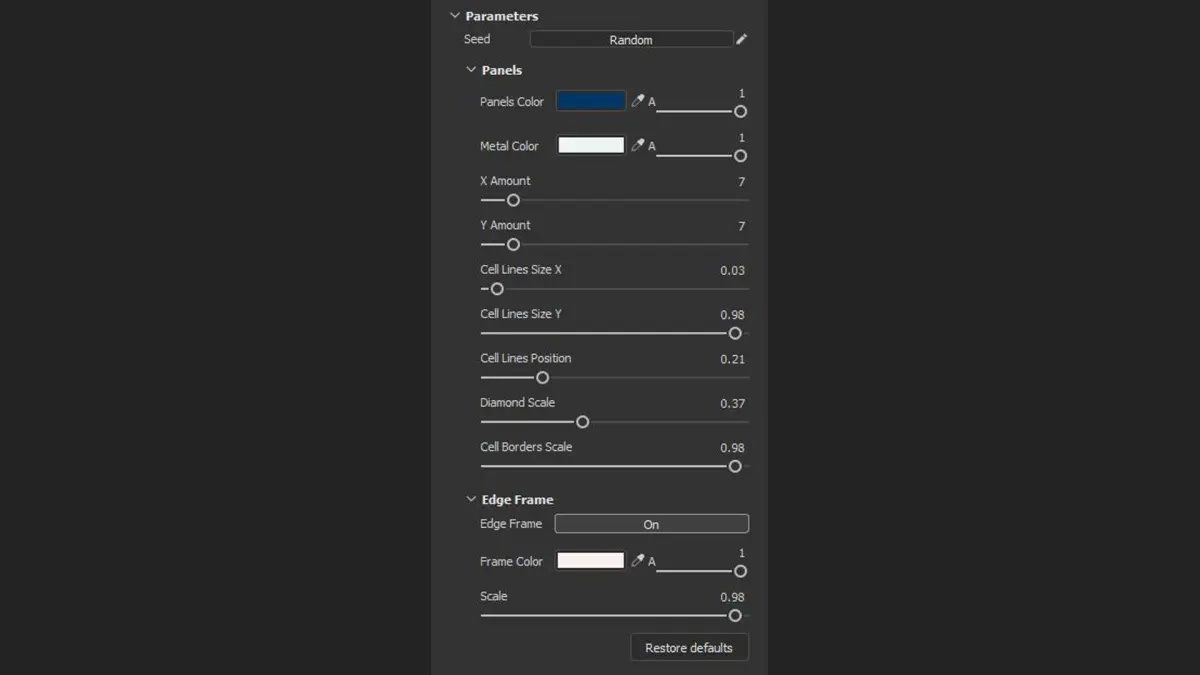Screen dimensions: 1200x675
Task: Click the pencil edit icon beside Seed
Action: [x=741, y=40]
